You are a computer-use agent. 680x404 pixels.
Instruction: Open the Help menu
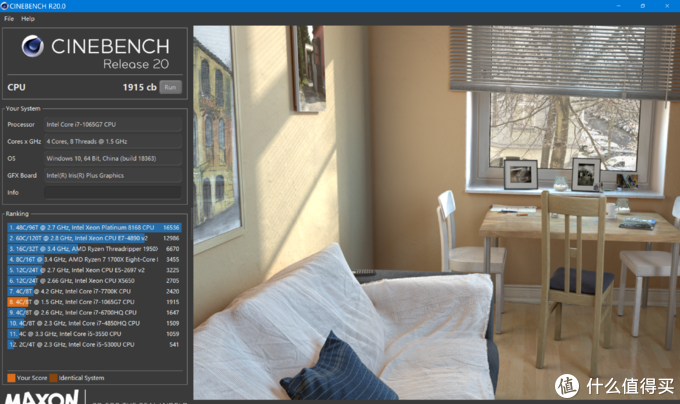point(28,18)
